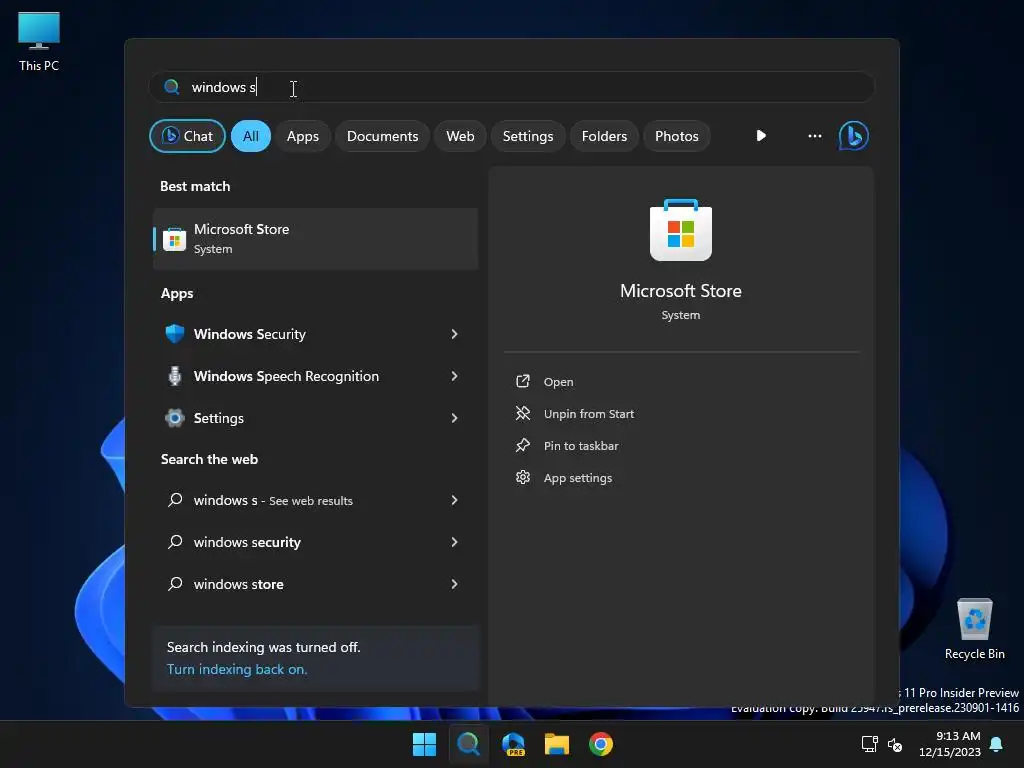1024x768 pixels.
Task: Click Open in the preview pane
Action: click(x=558, y=381)
